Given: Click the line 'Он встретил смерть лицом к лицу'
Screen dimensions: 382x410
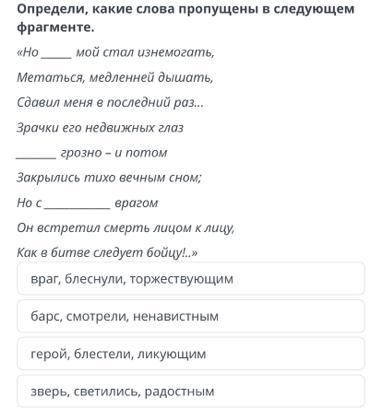Looking at the screenshot, I should click(x=126, y=228).
